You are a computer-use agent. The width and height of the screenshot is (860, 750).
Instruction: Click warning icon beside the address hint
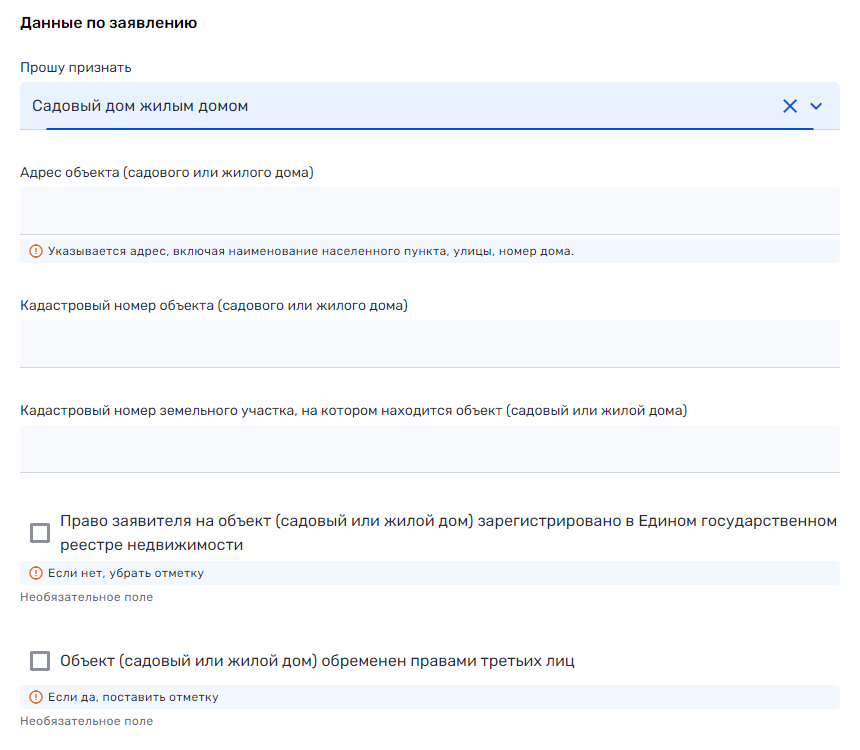36,251
